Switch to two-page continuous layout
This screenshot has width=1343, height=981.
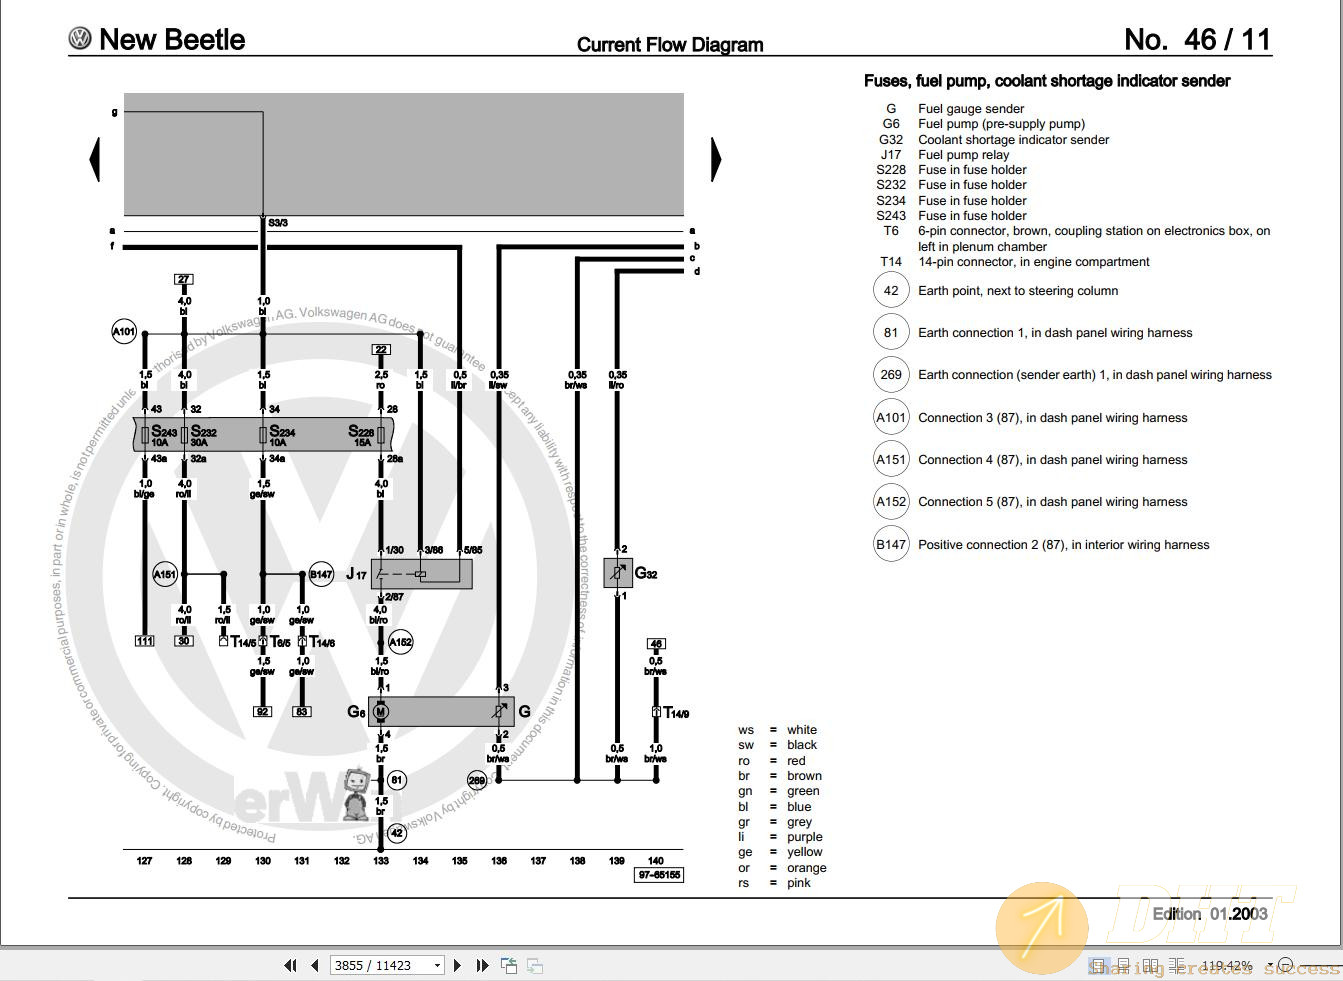tap(1177, 966)
